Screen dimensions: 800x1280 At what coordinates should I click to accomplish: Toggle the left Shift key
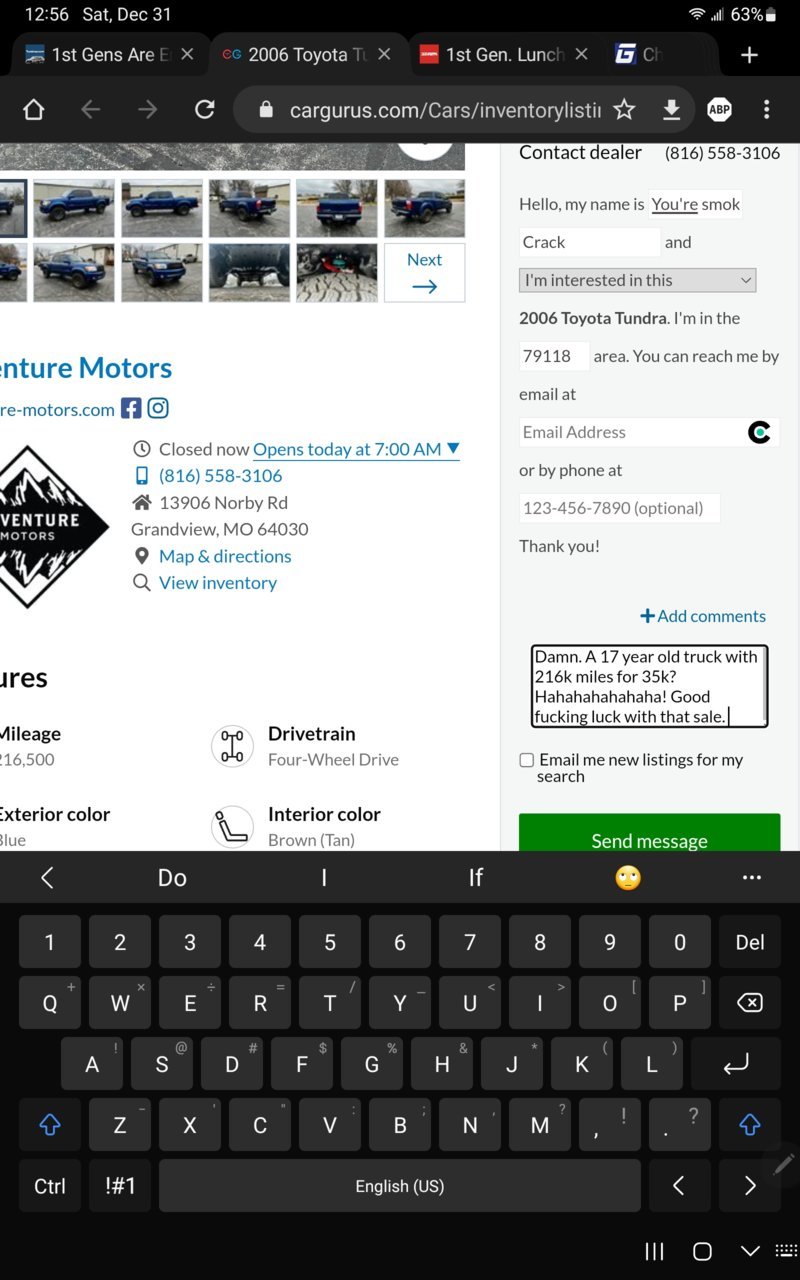[x=50, y=1125]
